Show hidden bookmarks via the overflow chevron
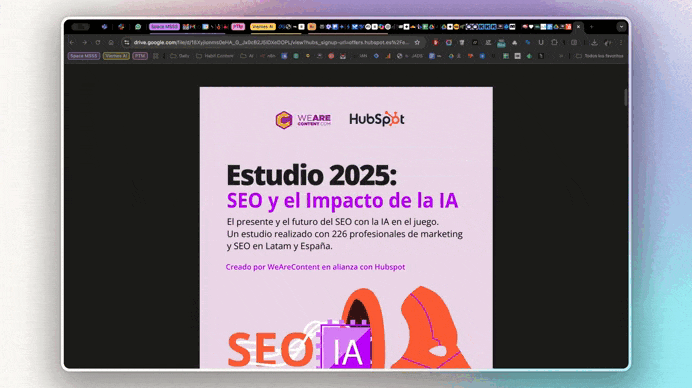 click(561, 56)
